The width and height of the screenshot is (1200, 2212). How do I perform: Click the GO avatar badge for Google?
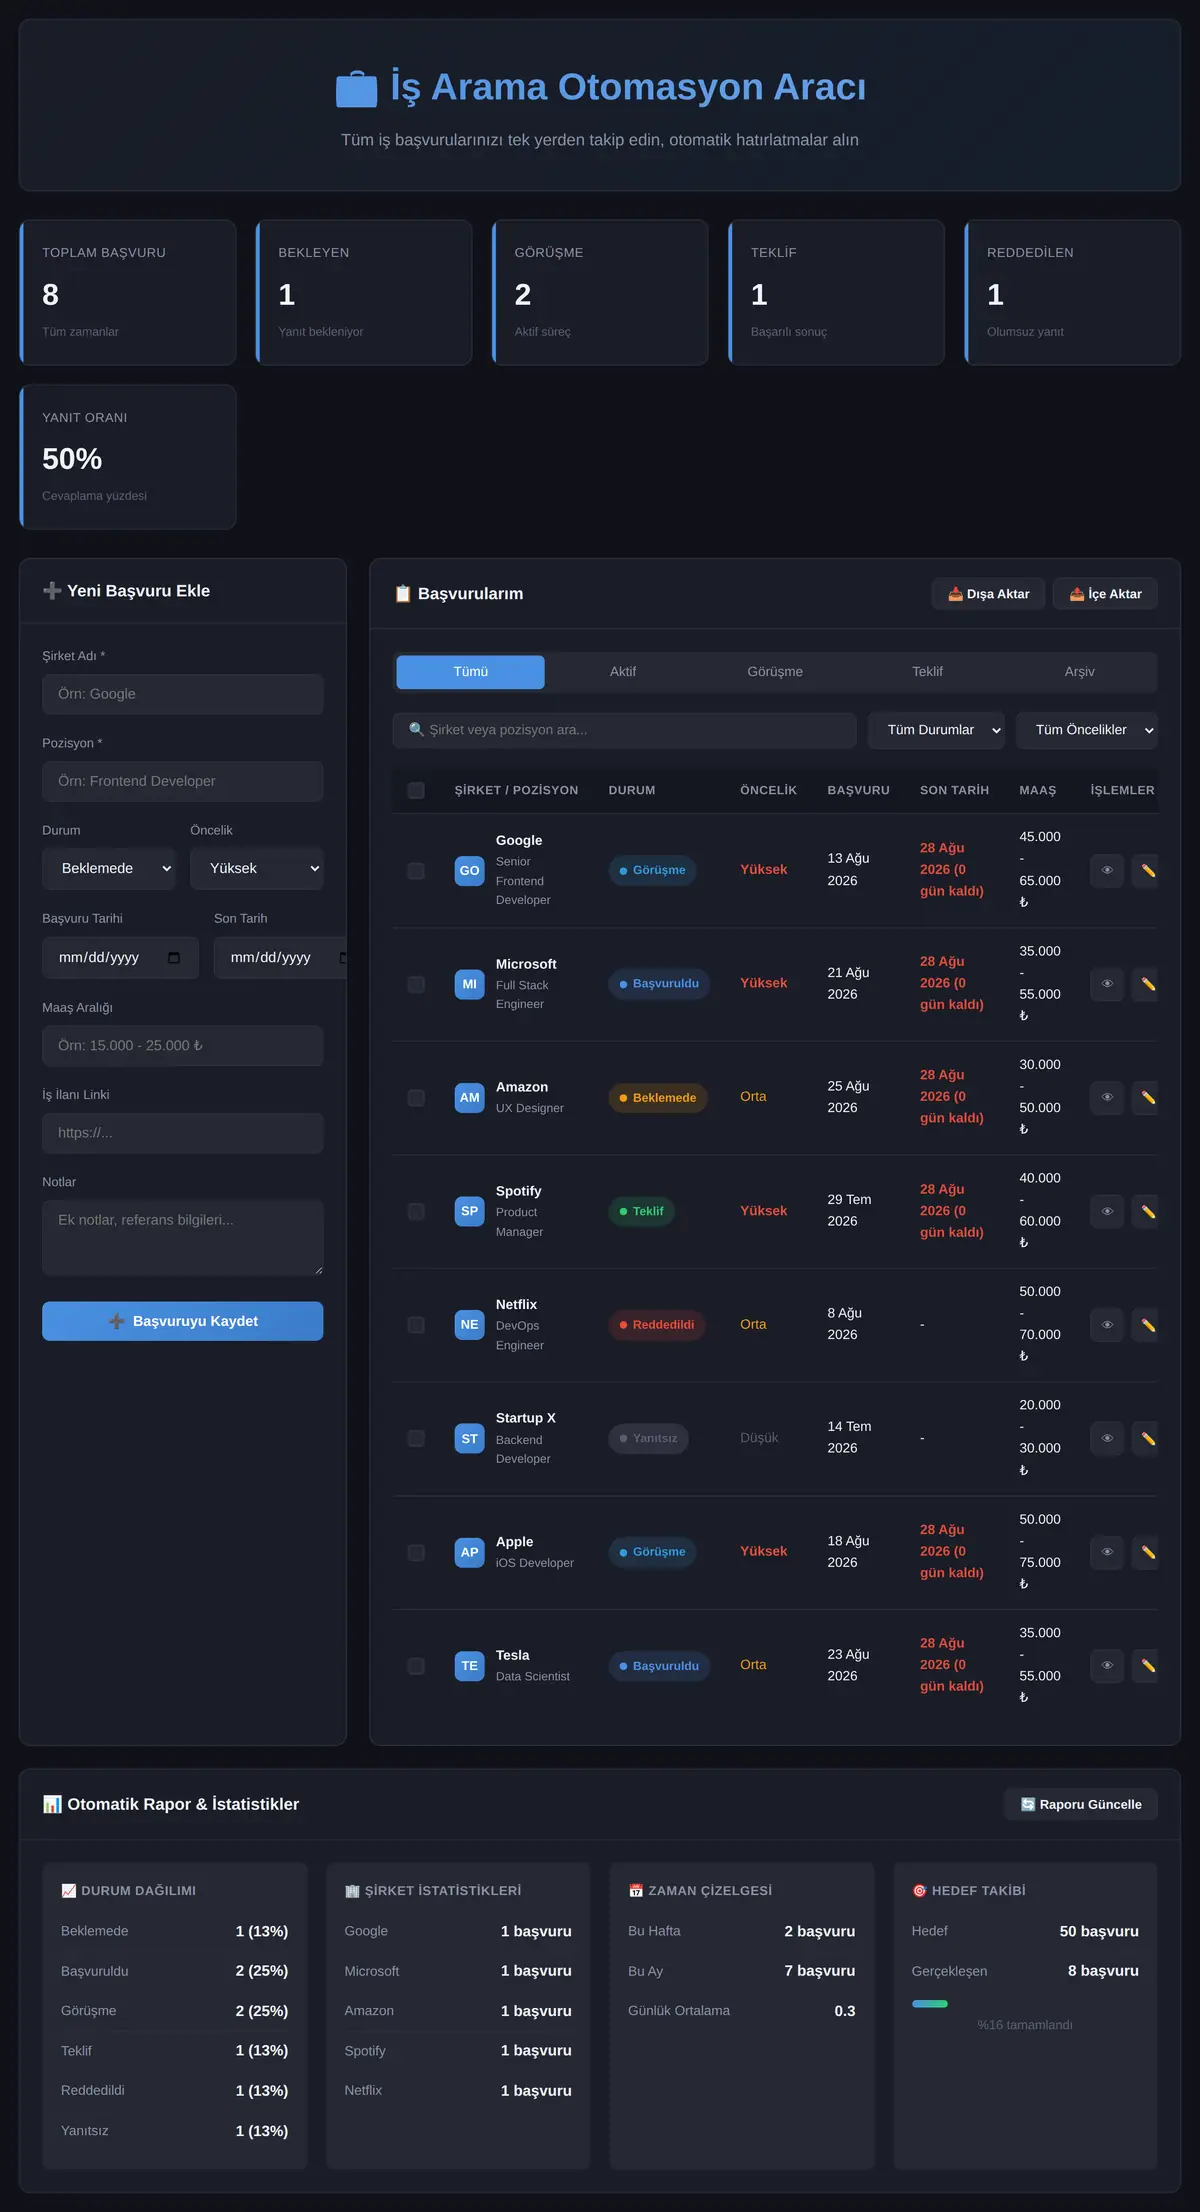coord(469,870)
